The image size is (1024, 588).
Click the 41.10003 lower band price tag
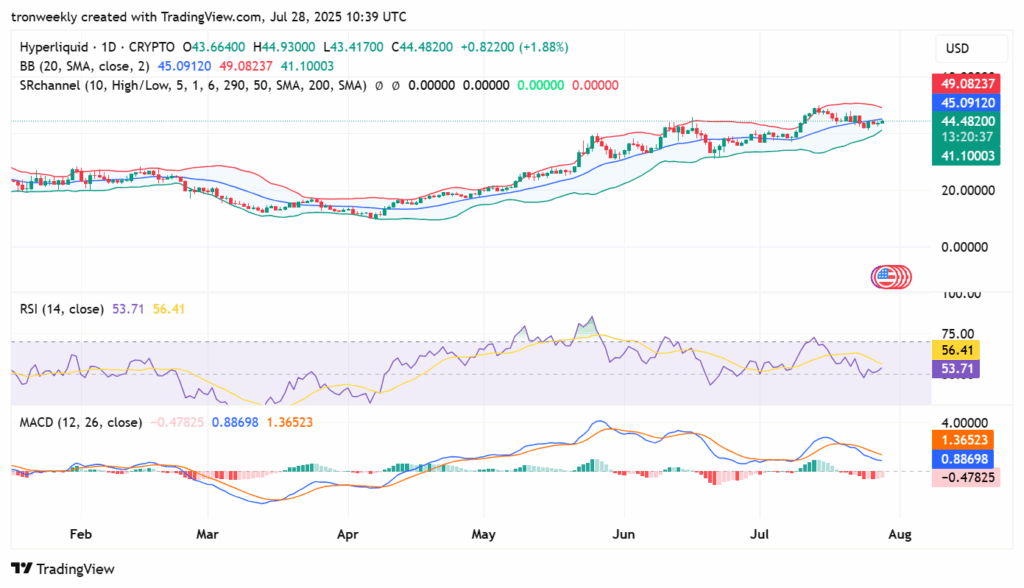pos(966,155)
